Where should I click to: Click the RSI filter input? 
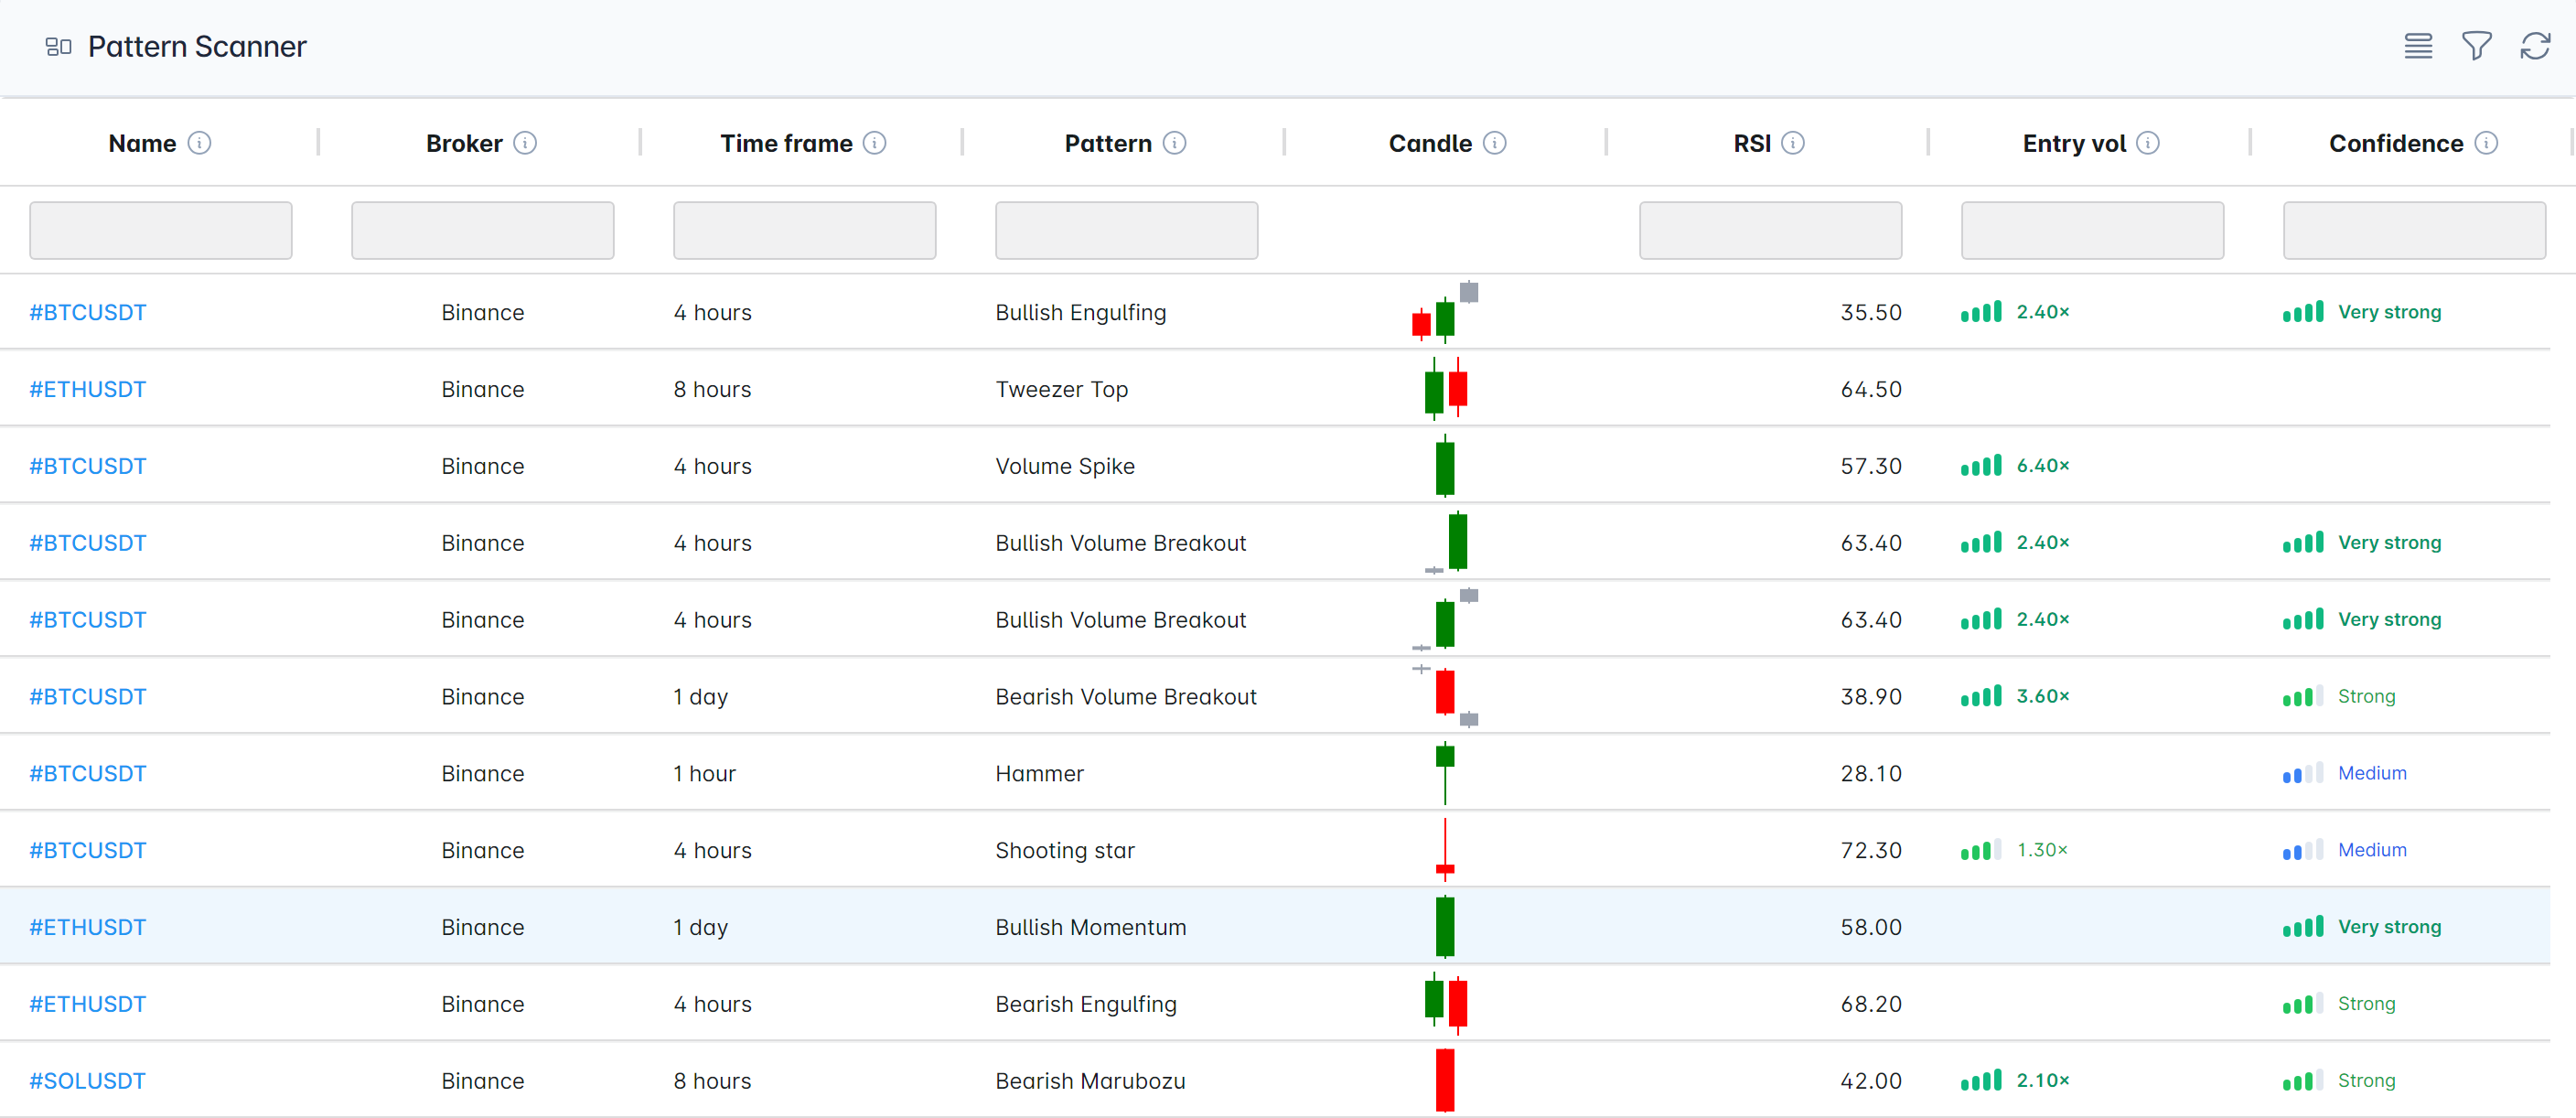[1771, 230]
